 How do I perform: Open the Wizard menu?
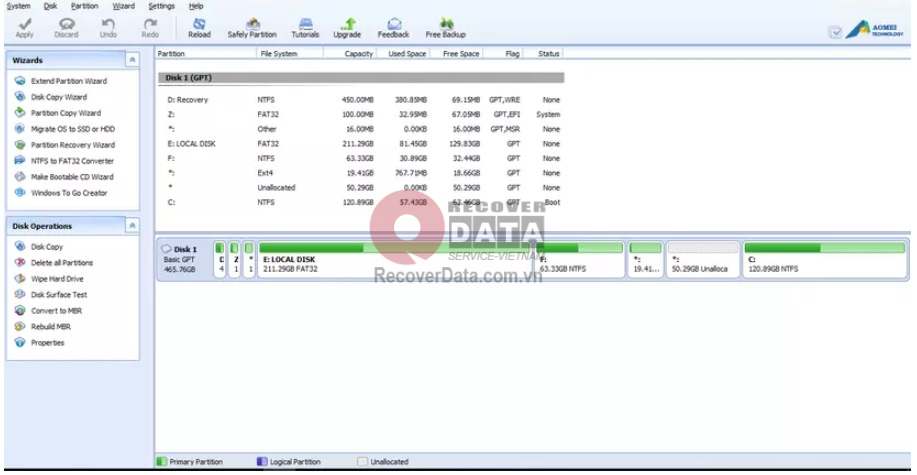pos(123,6)
